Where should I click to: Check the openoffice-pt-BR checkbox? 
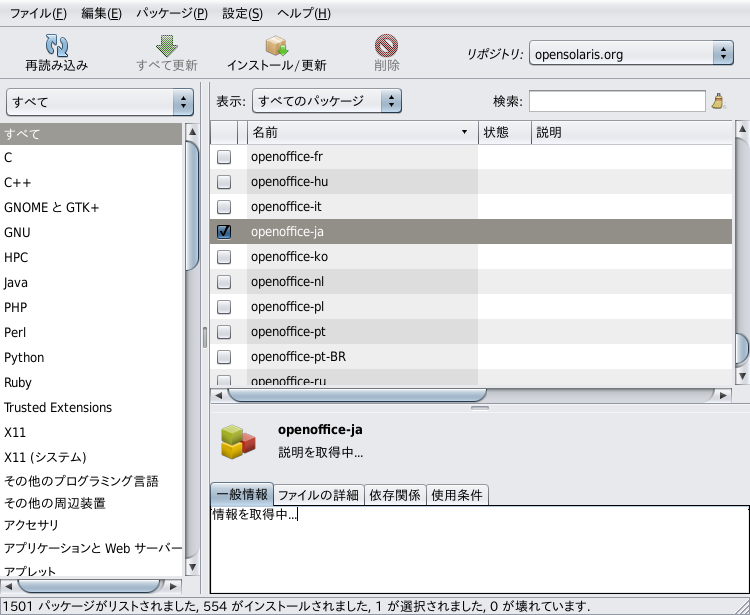[224, 357]
